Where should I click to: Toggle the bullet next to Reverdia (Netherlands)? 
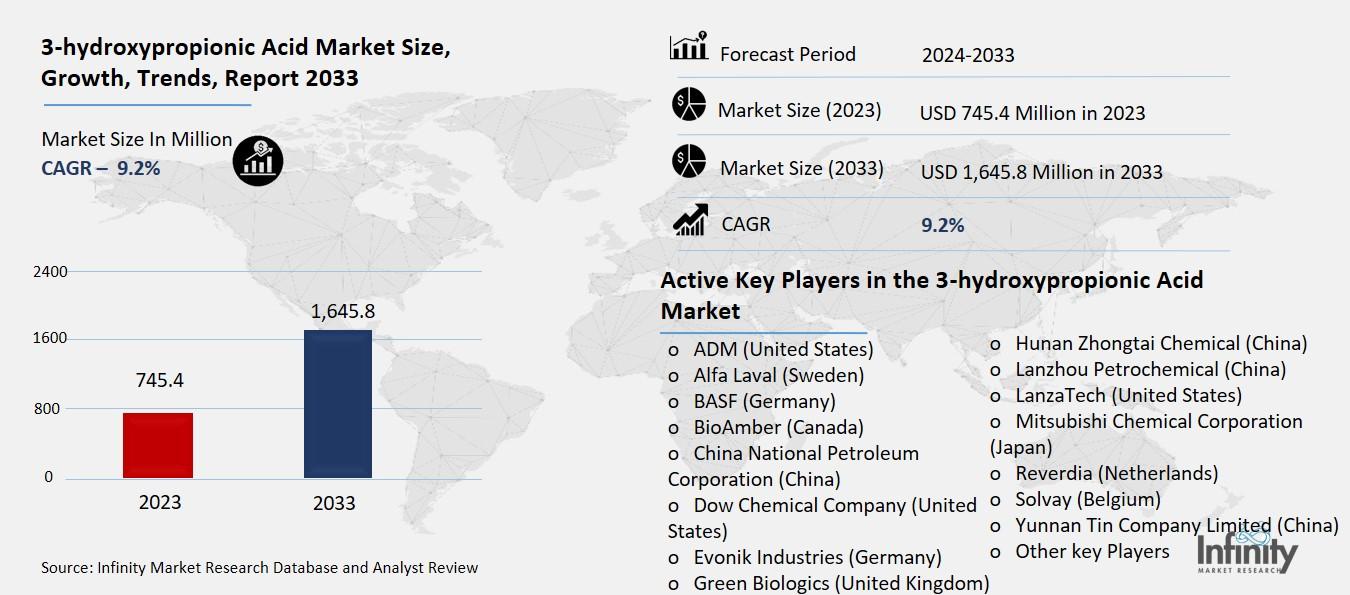tap(993, 473)
